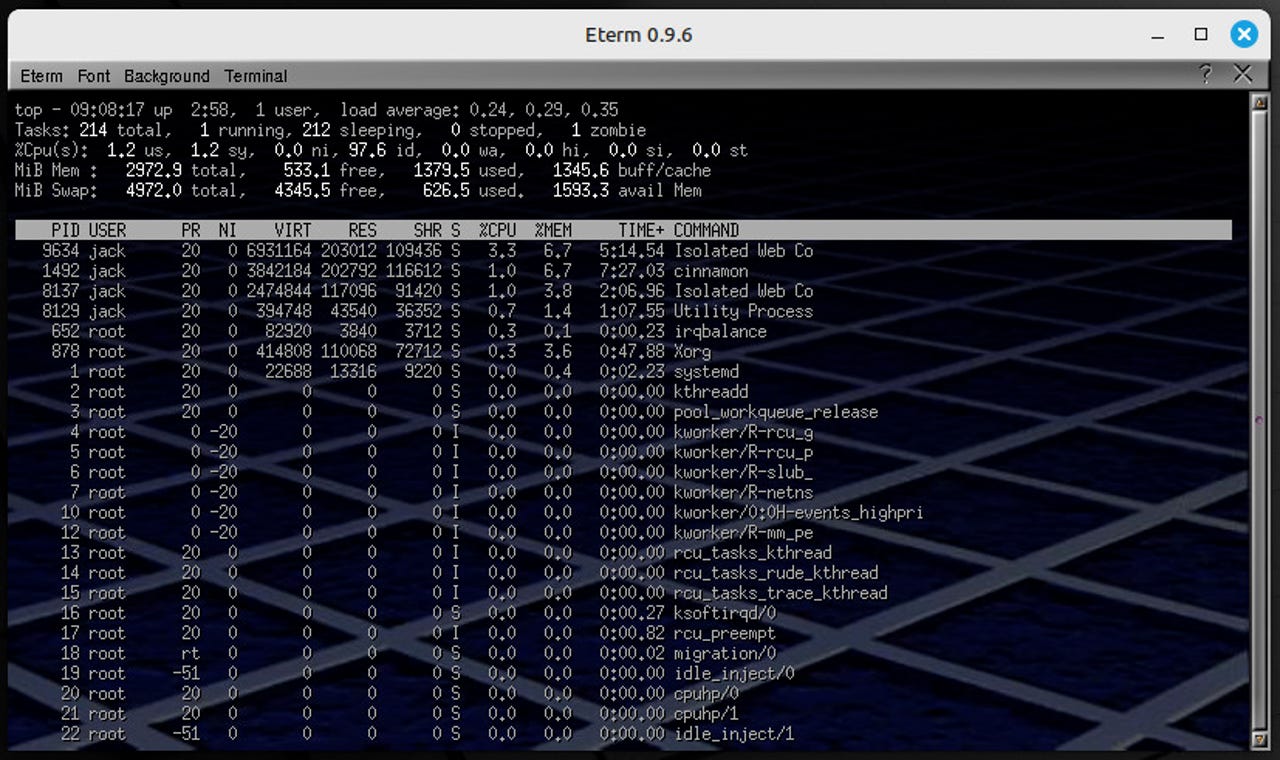Open the Terminal menu
1280x760 pixels.
click(x=256, y=76)
